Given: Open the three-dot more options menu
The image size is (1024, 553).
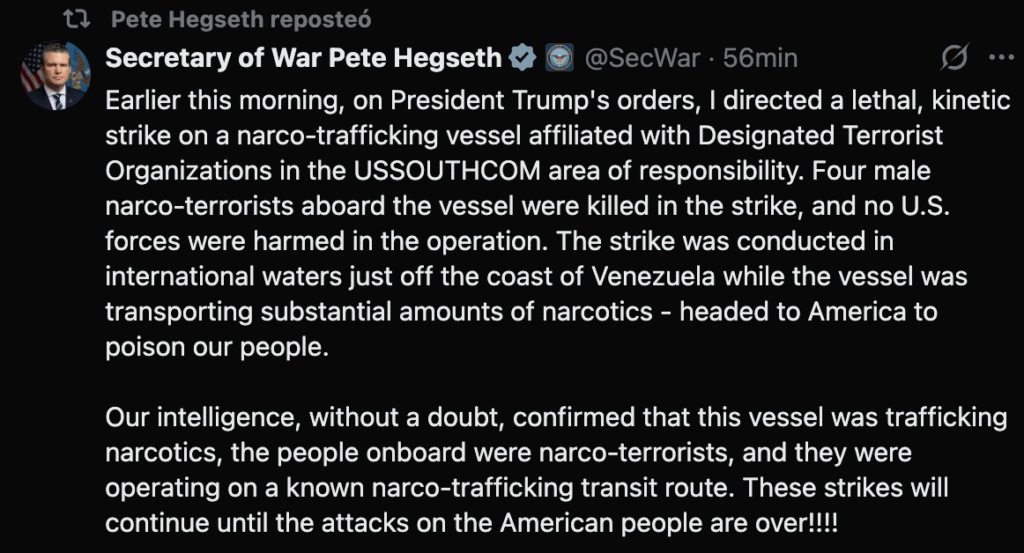Looking at the screenshot, I should tap(1000, 58).
